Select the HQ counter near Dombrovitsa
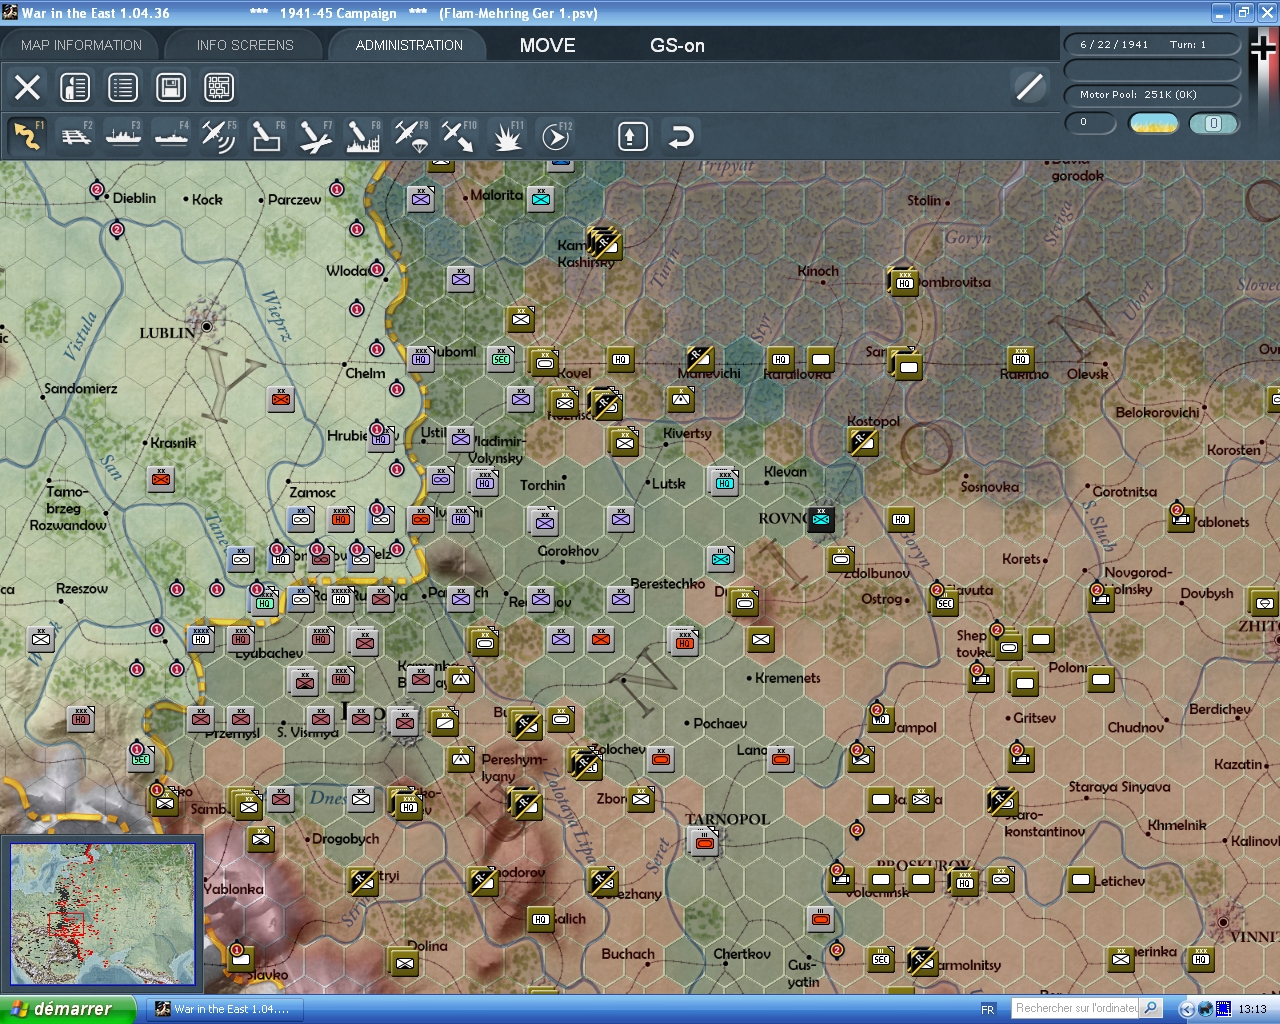Screen dimensions: 1280x1024 (x=904, y=282)
